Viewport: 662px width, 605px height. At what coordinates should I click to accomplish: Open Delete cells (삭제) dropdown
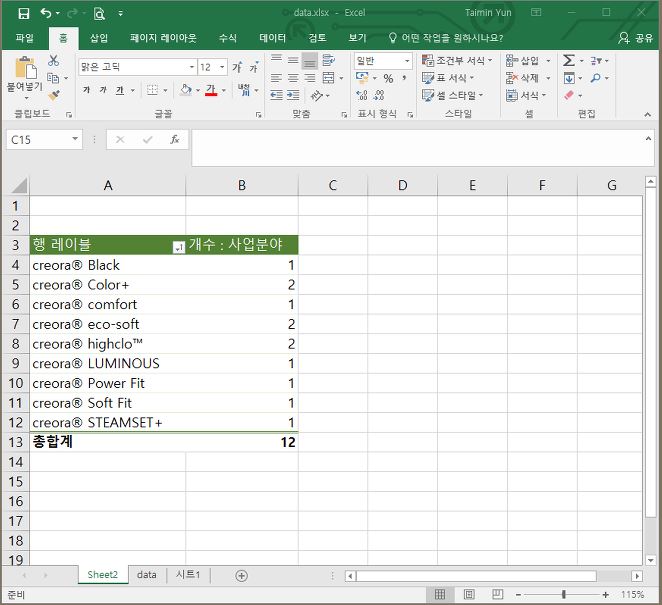click(x=548, y=78)
